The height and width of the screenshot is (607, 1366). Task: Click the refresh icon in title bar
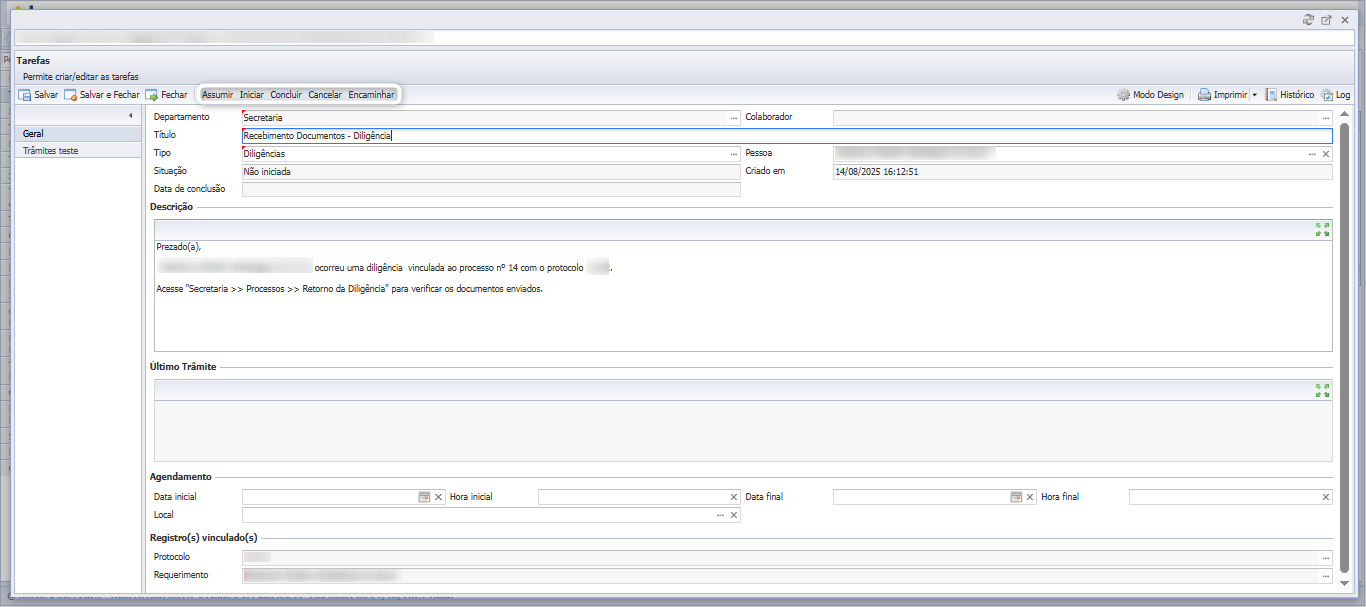1308,20
